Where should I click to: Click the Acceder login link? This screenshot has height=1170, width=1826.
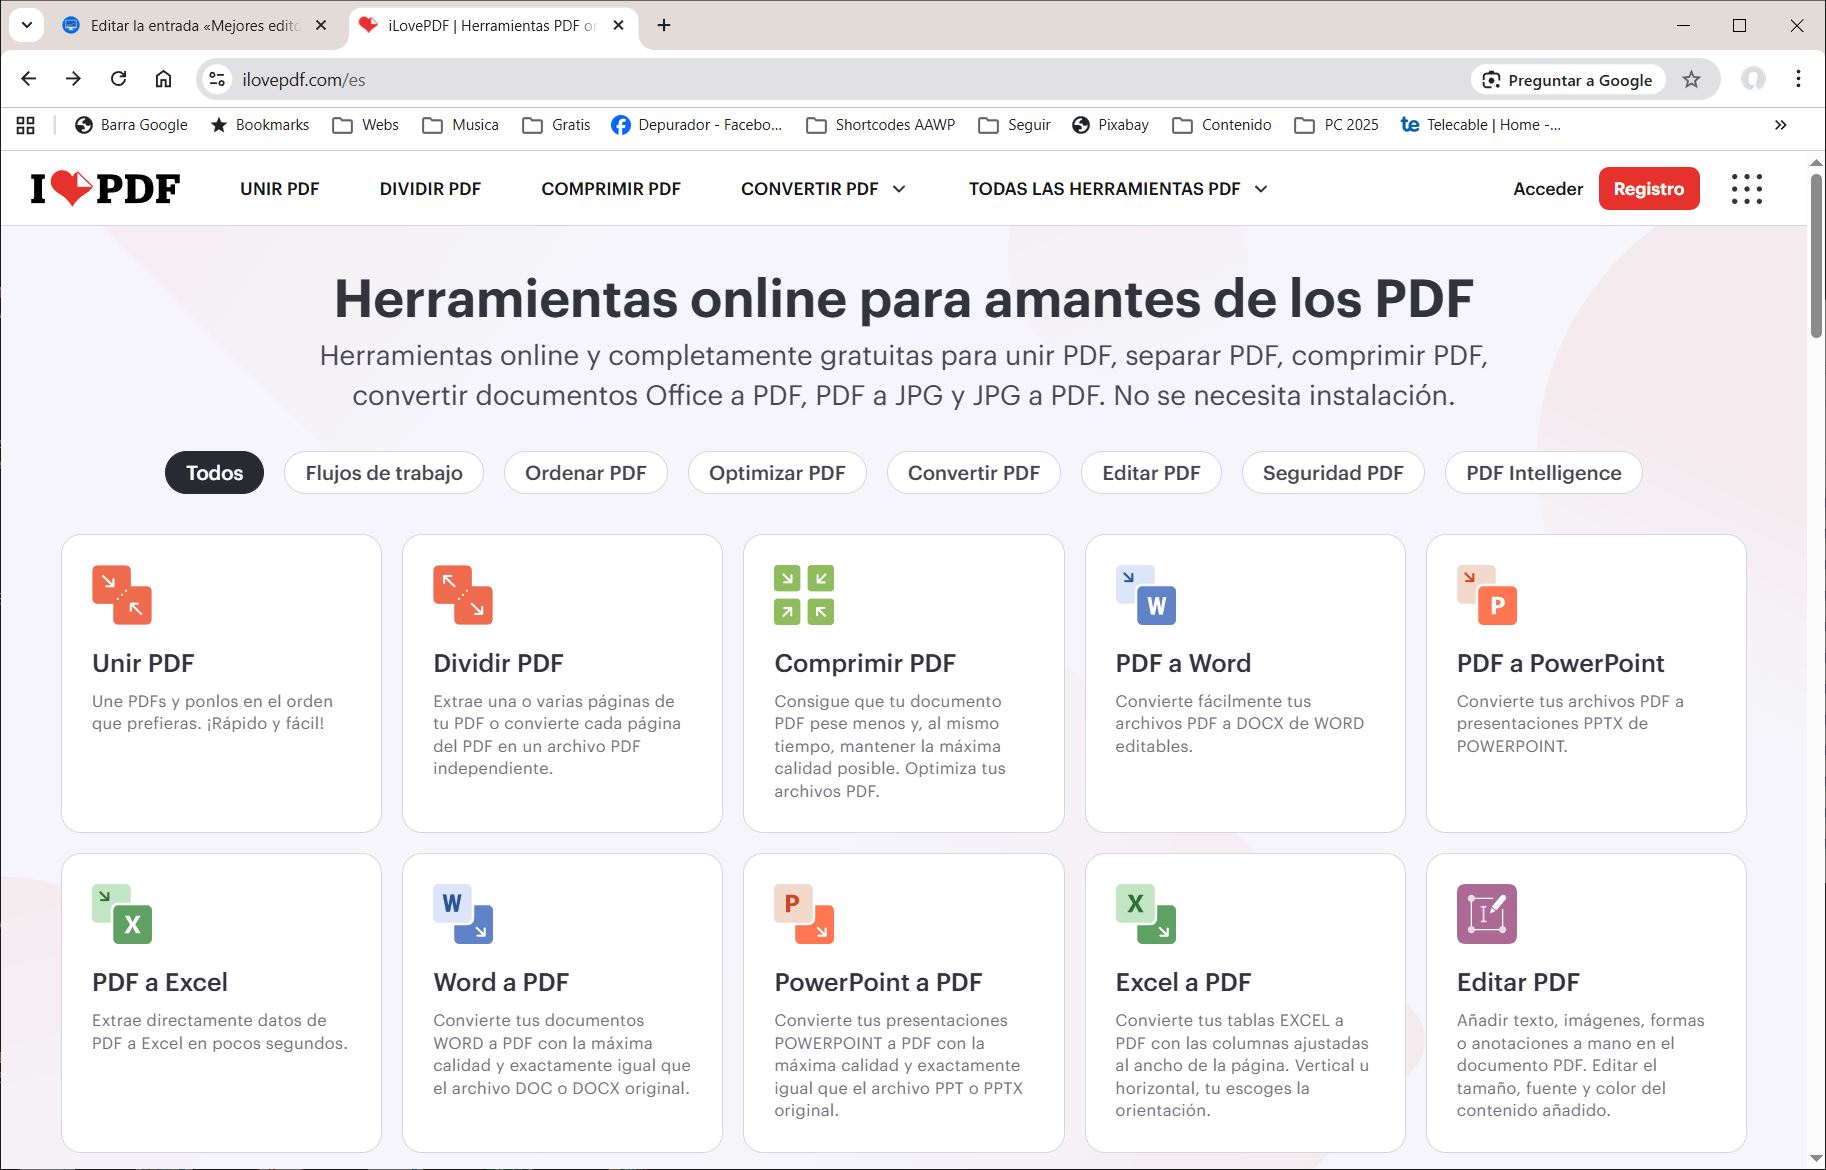pyautogui.click(x=1547, y=189)
